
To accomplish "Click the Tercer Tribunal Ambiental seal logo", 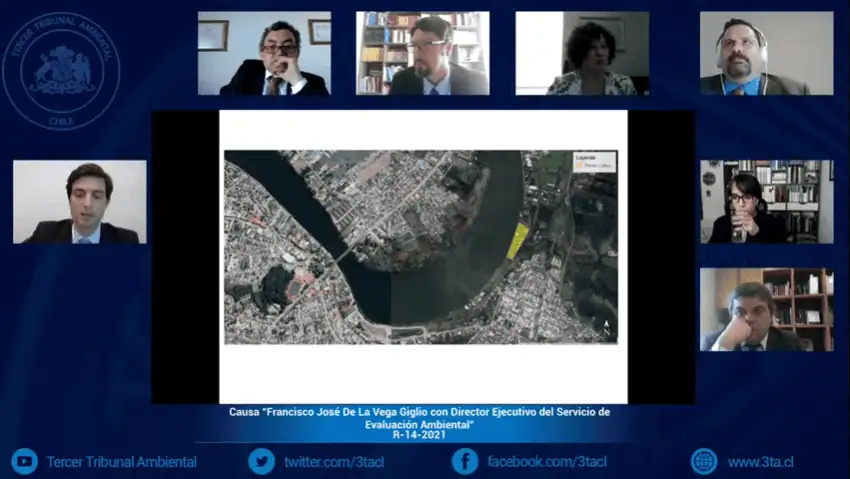I will tap(61, 70).
